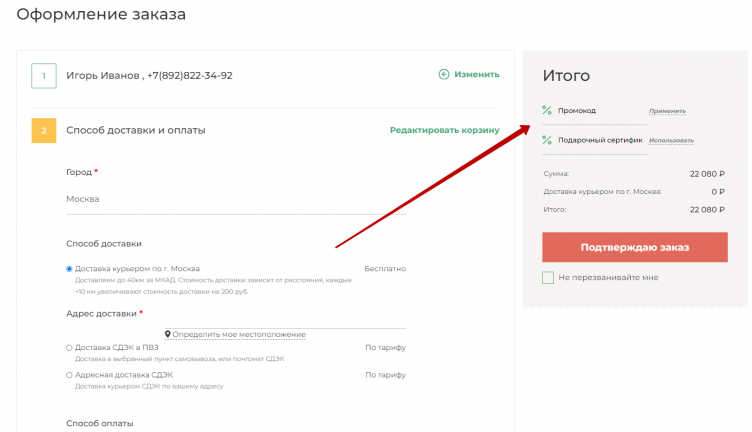
Task: Click the Доставка курьером по г. Москва: summary label
Action: (602, 191)
